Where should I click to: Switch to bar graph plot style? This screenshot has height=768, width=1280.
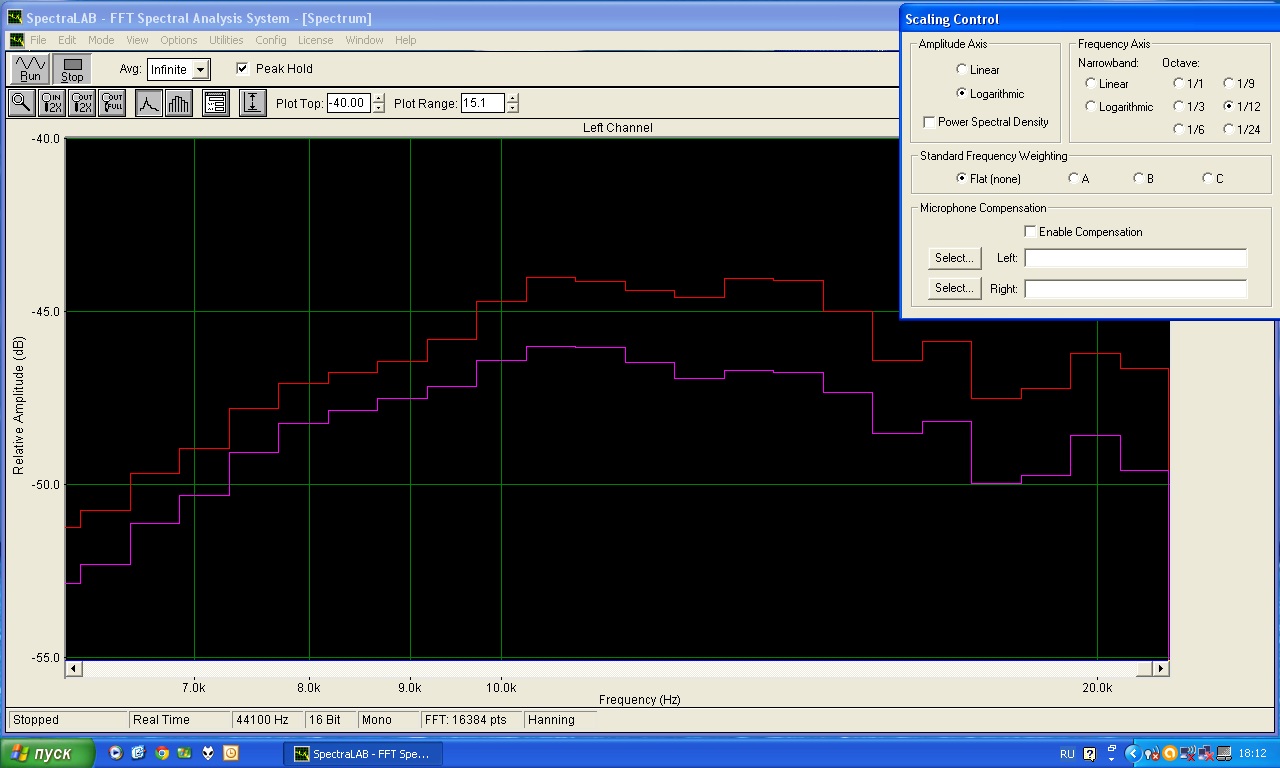pyautogui.click(x=178, y=103)
